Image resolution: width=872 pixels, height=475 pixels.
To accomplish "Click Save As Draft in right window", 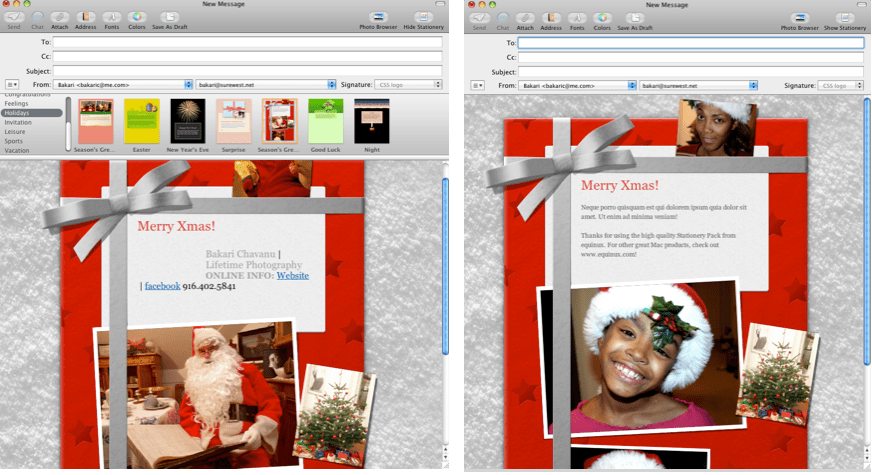I will point(635,19).
